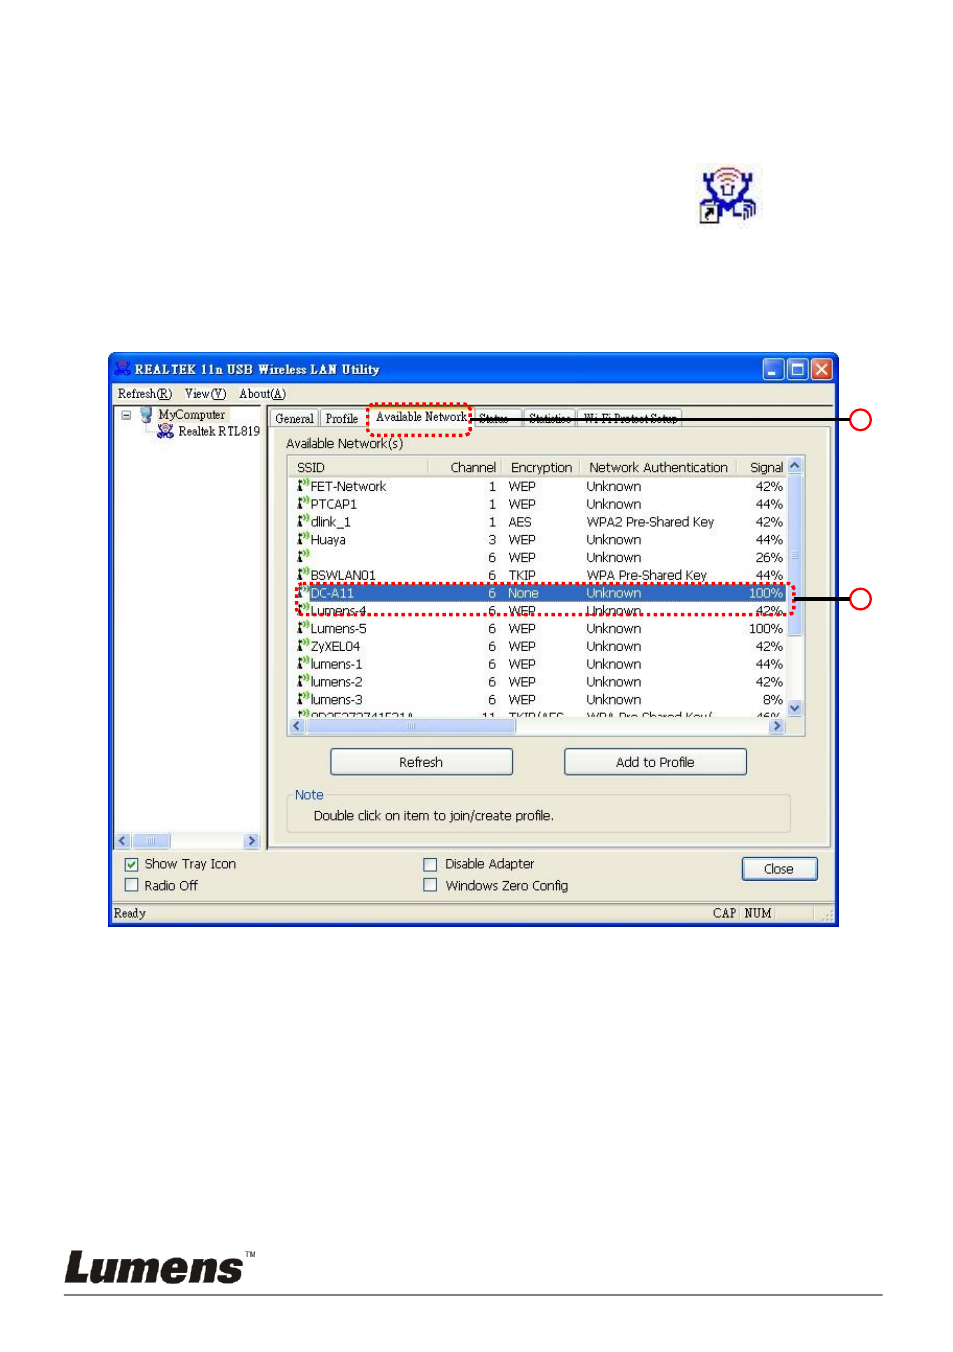Select the BSWLAN01 SSID entry

click(343, 575)
